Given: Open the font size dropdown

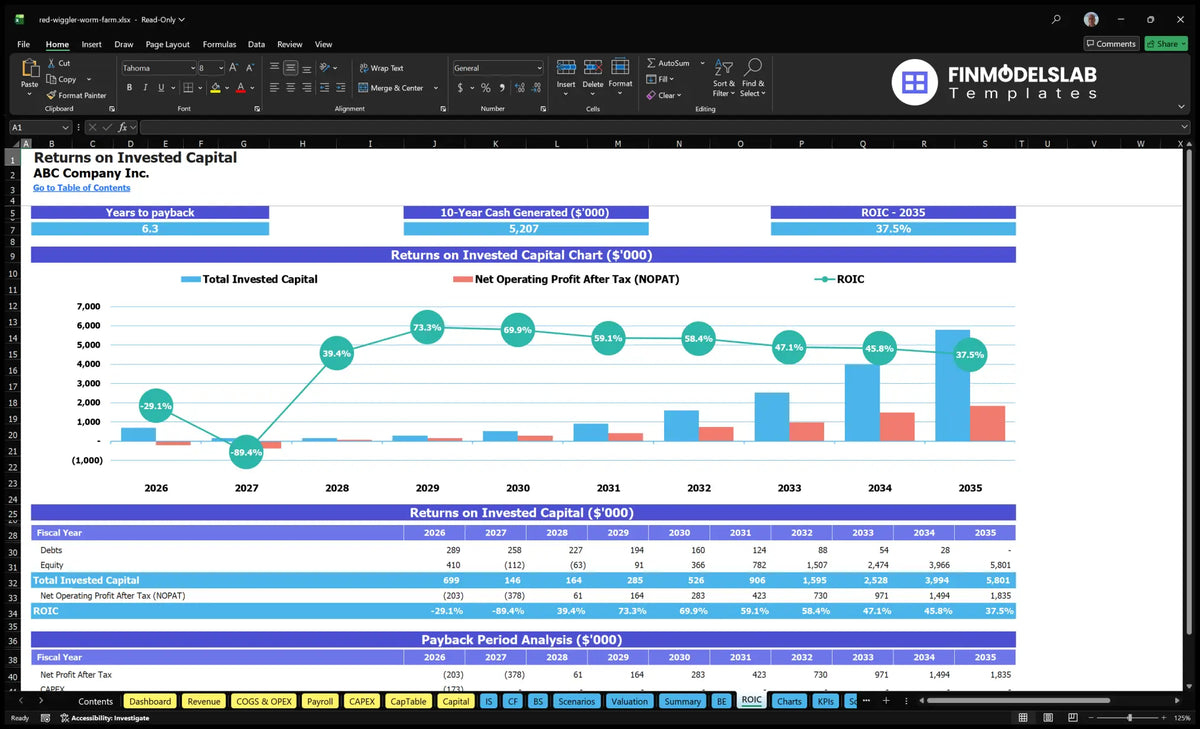Looking at the screenshot, I should [x=219, y=68].
